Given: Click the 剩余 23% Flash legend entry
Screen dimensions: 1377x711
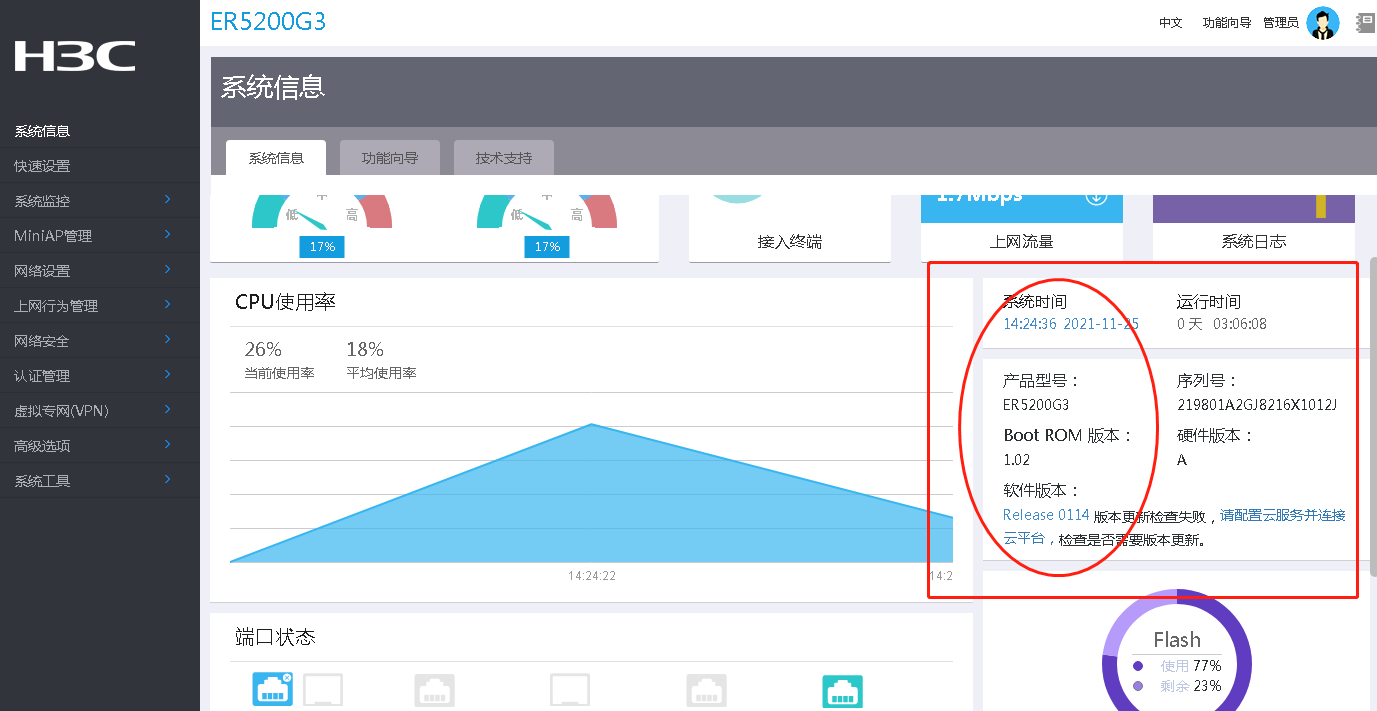Looking at the screenshot, I should [1177, 686].
